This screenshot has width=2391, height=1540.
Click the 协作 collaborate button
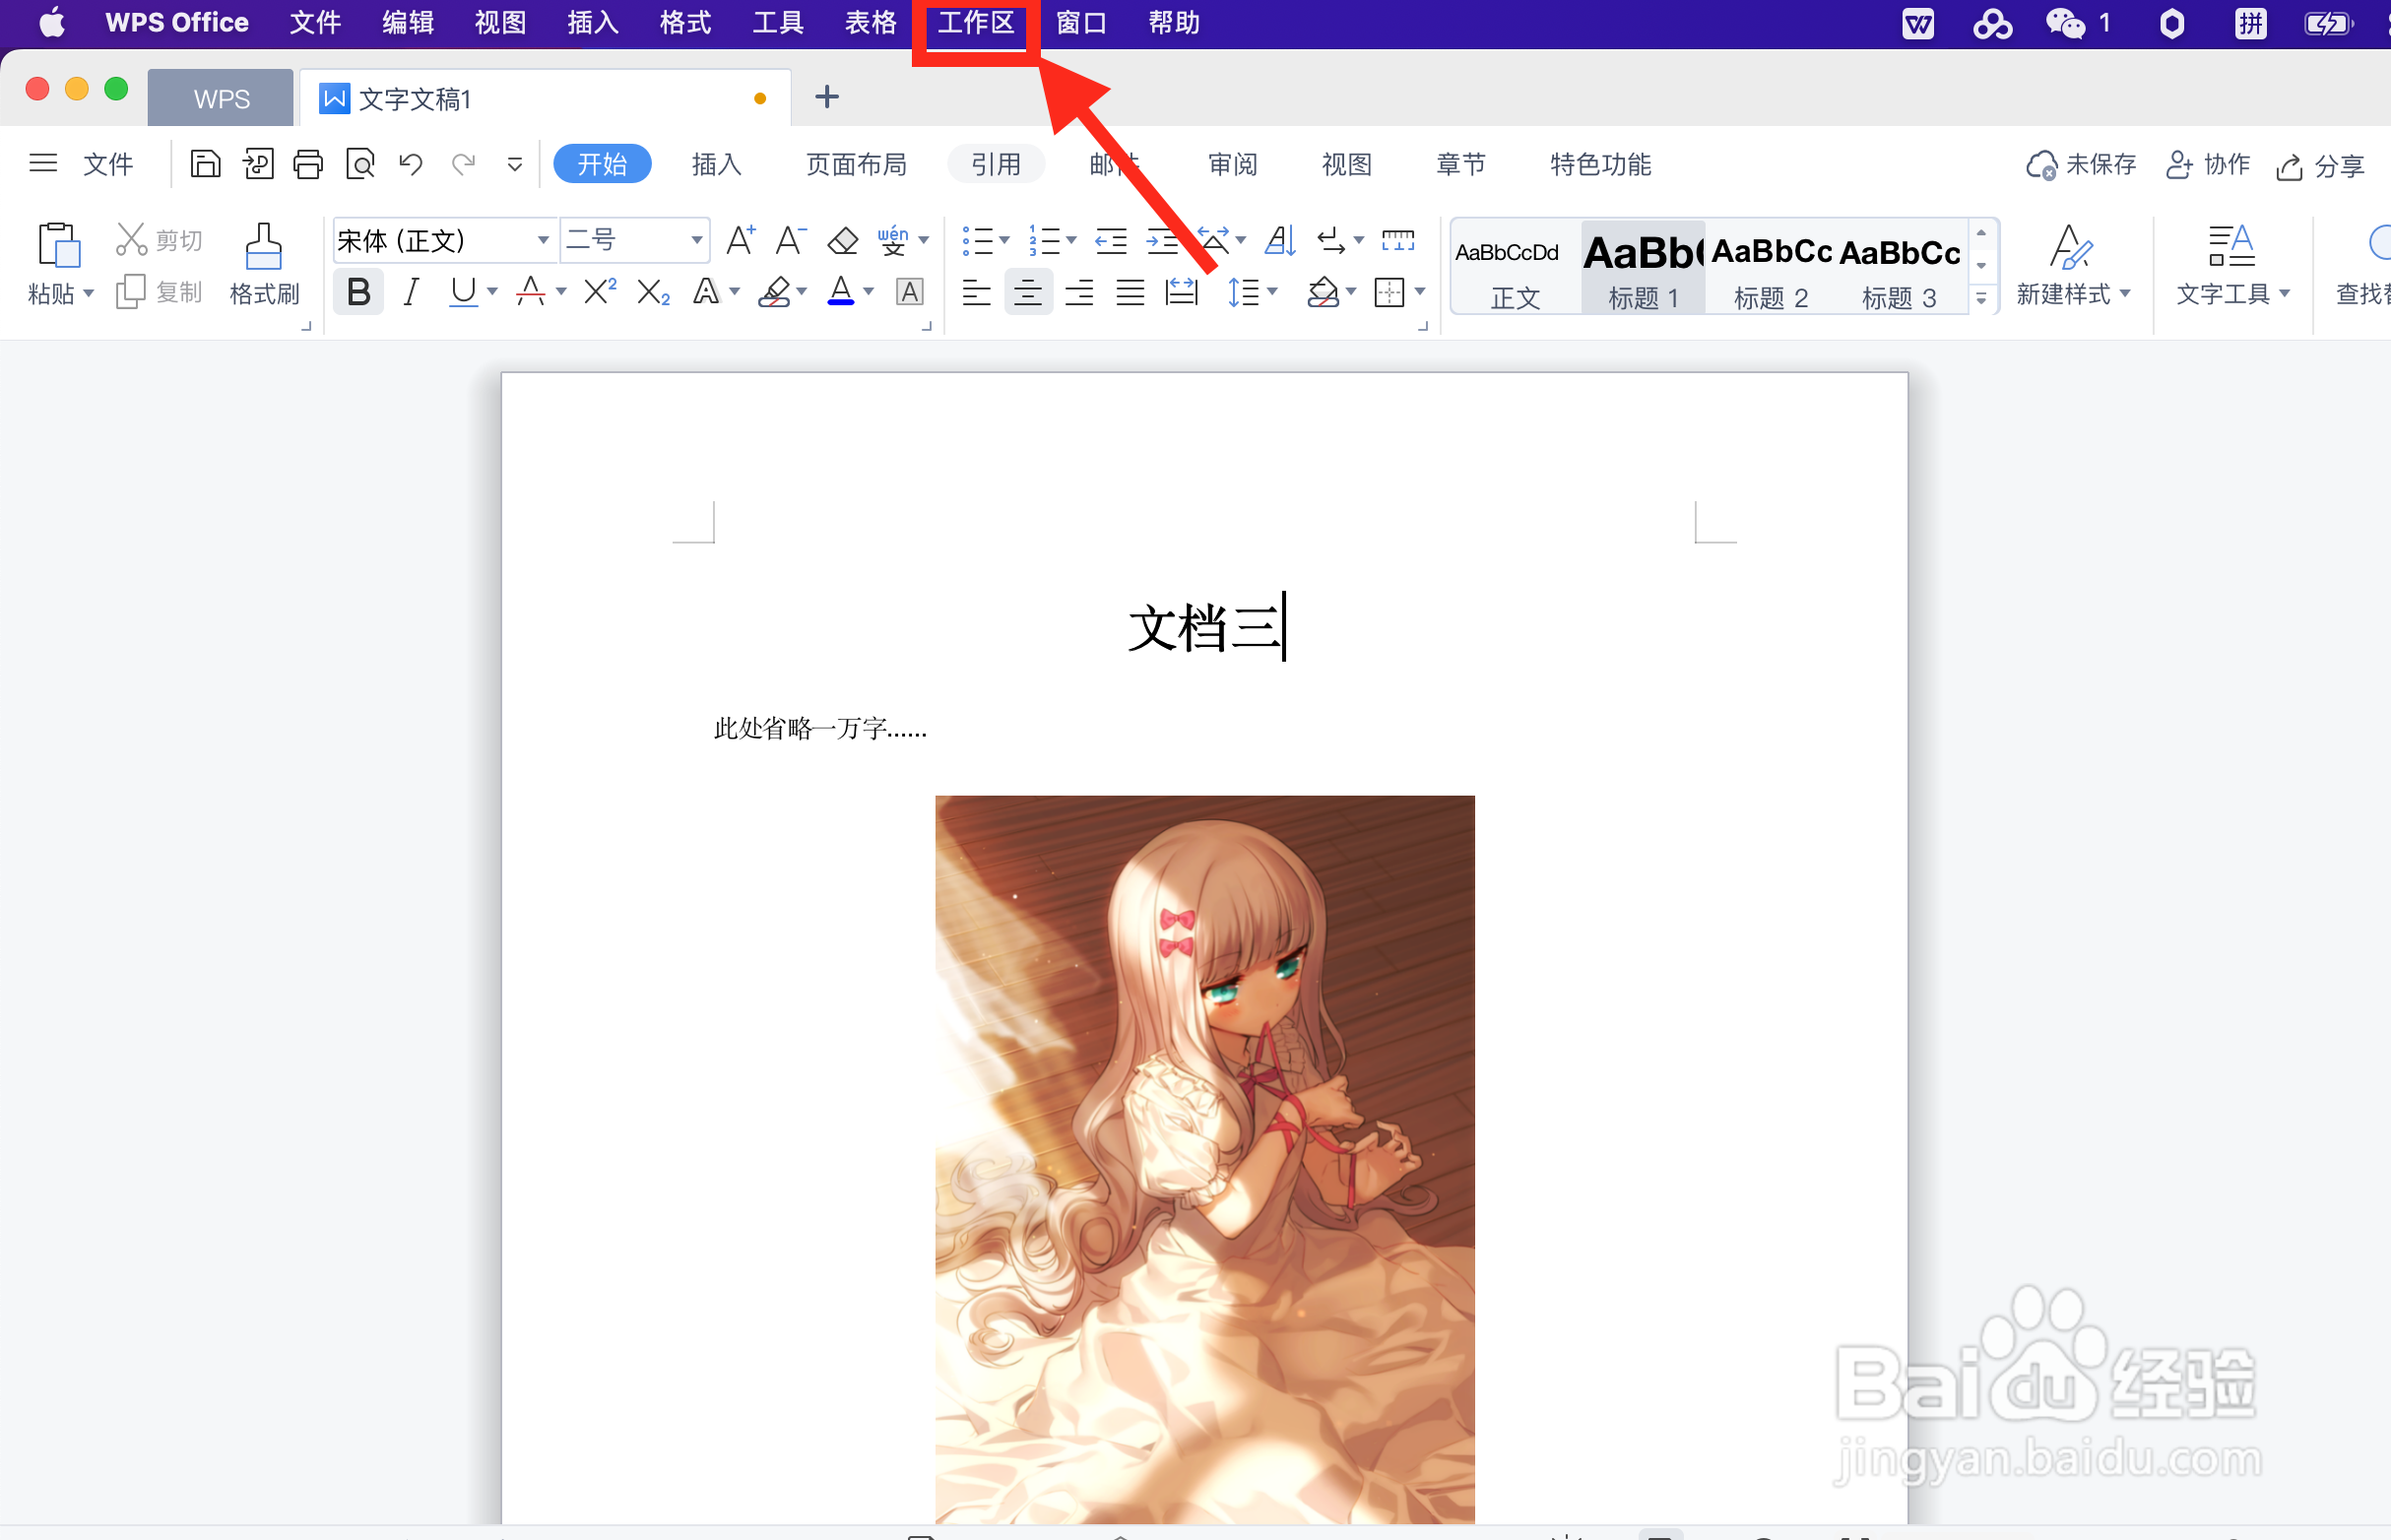tap(2207, 164)
